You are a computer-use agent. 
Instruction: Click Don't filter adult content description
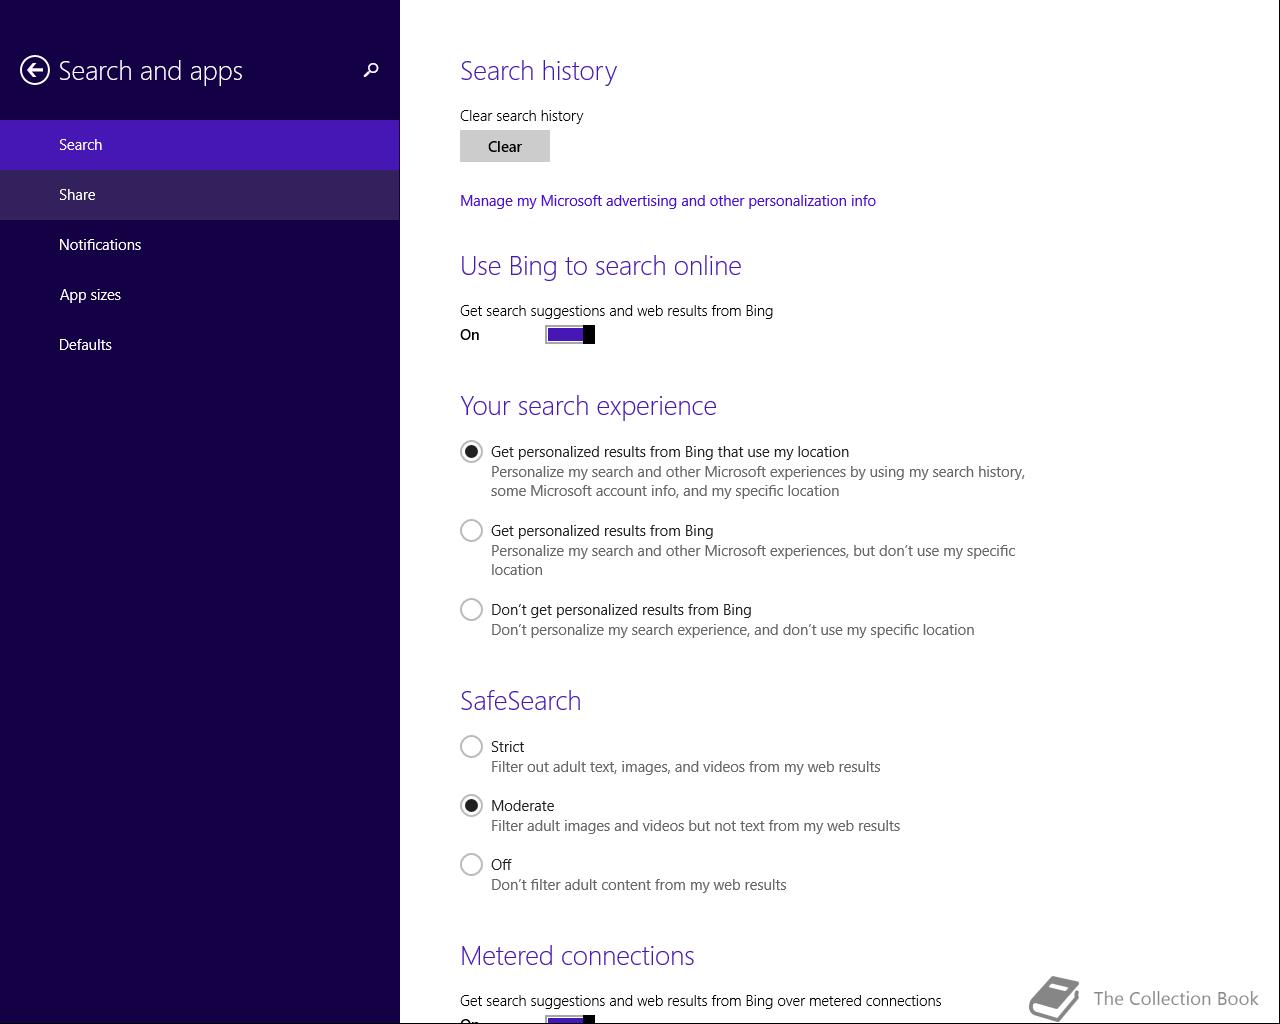tap(639, 885)
